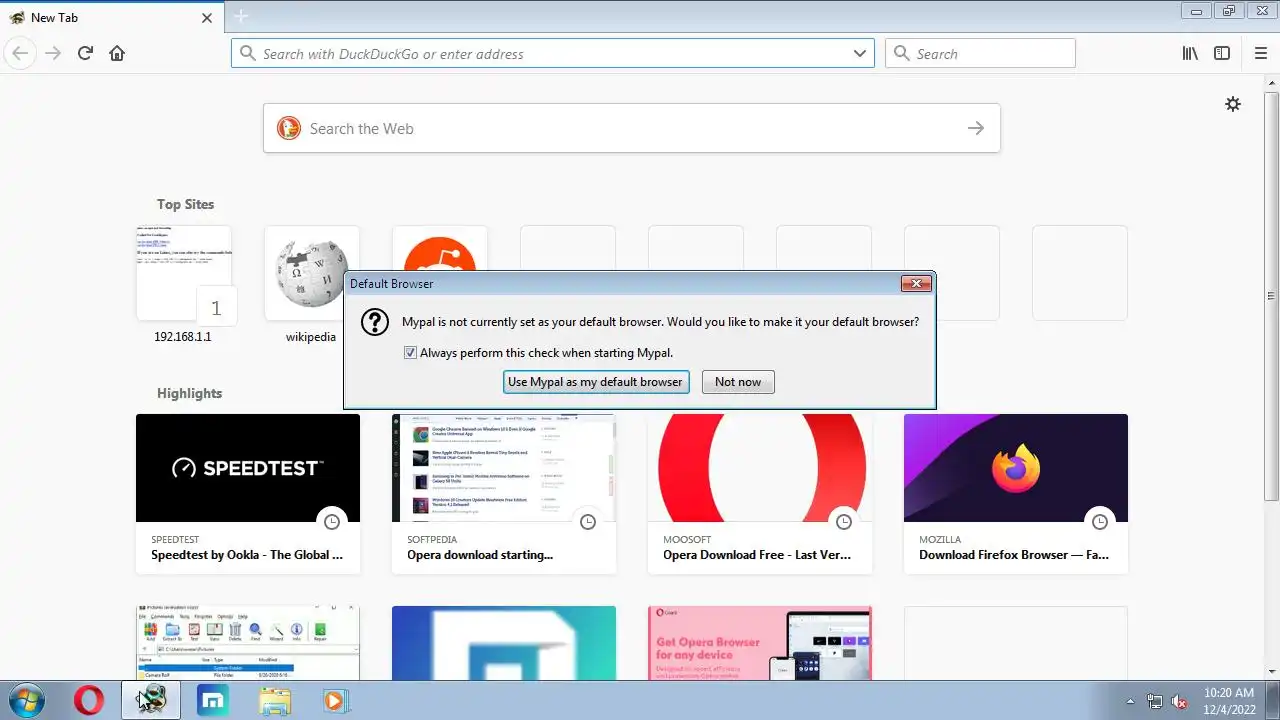Show sidebars icon in toolbar
The width and height of the screenshot is (1280, 720).
(x=1222, y=53)
